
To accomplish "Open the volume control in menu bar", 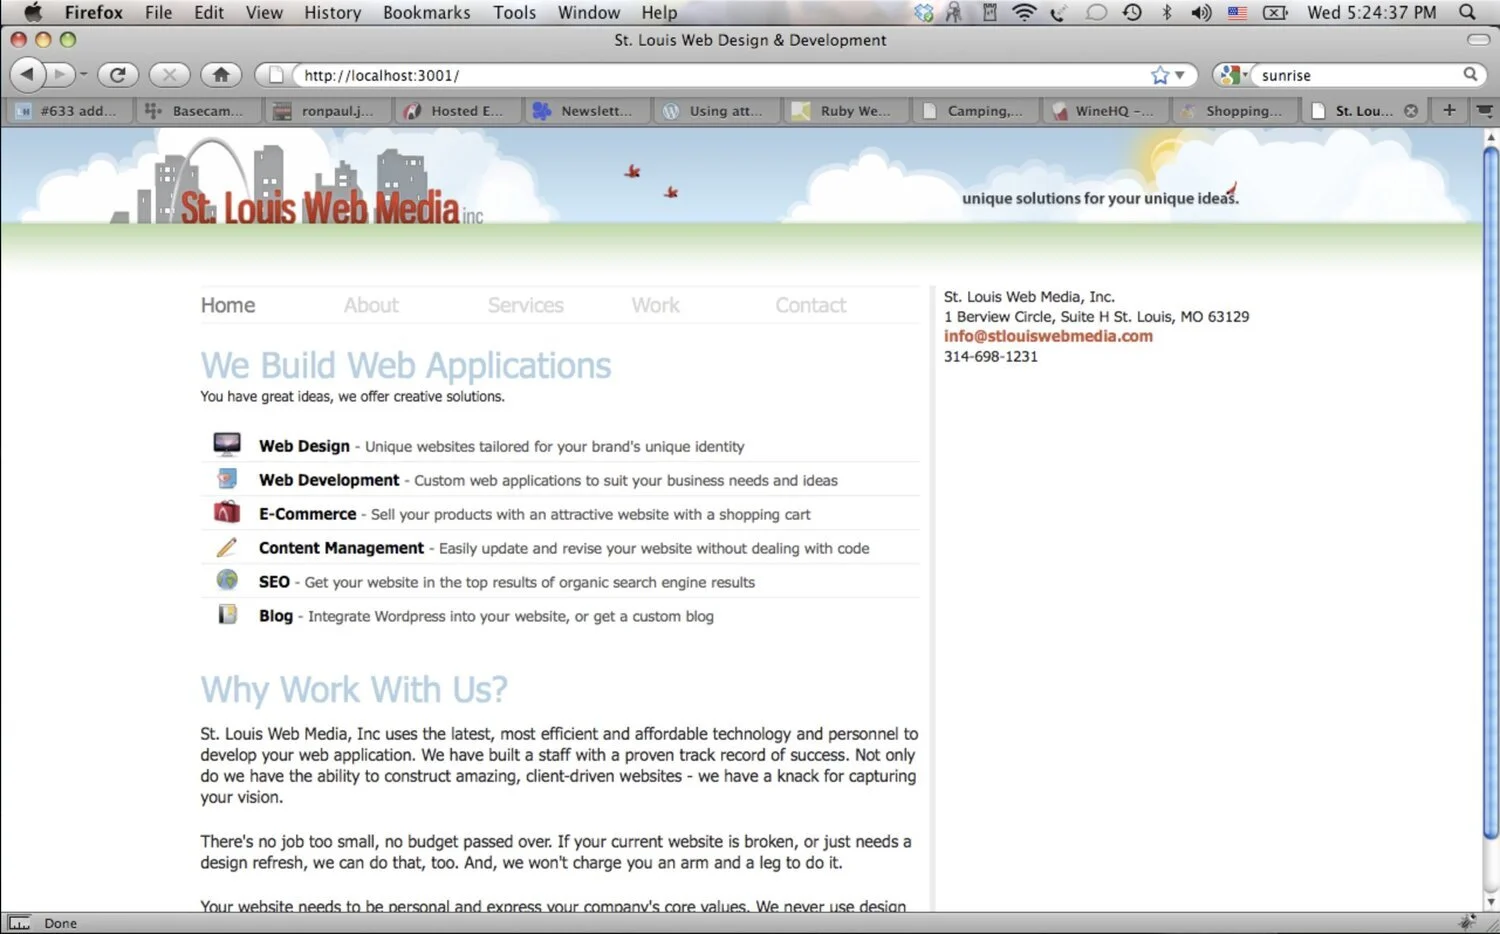I will 1201,12.
